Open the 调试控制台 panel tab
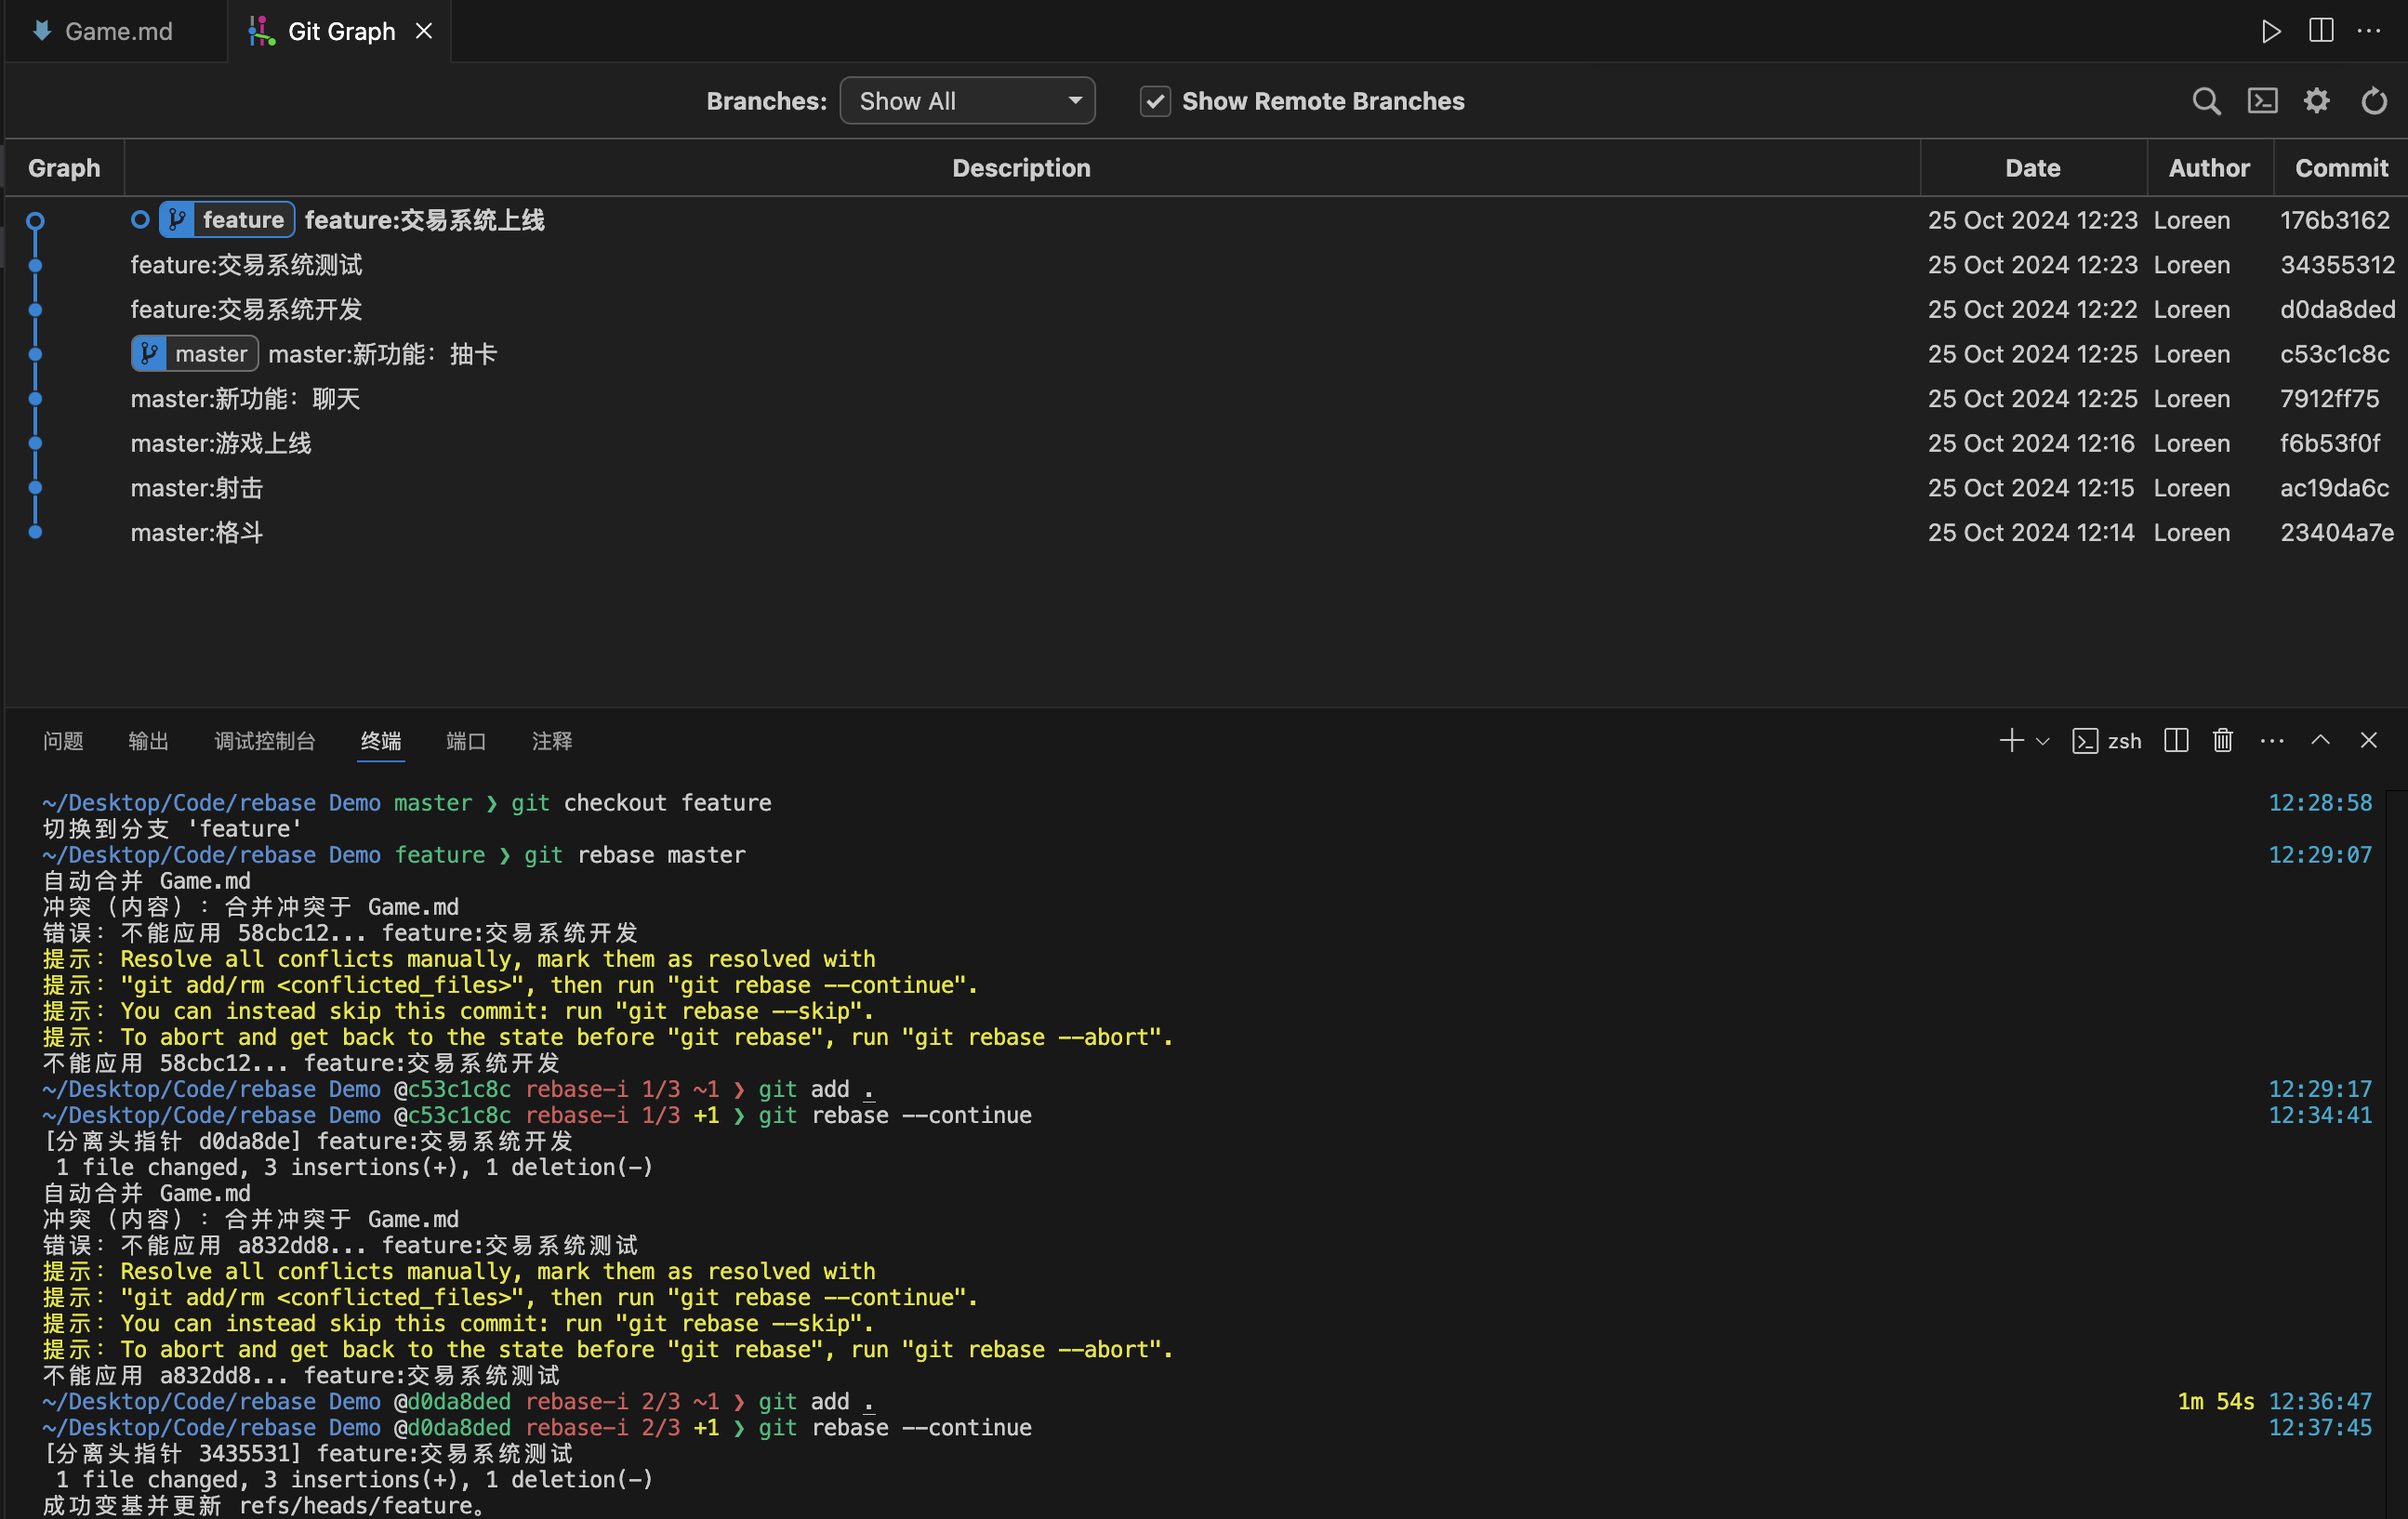The width and height of the screenshot is (2408, 1519). pyautogui.click(x=264, y=740)
